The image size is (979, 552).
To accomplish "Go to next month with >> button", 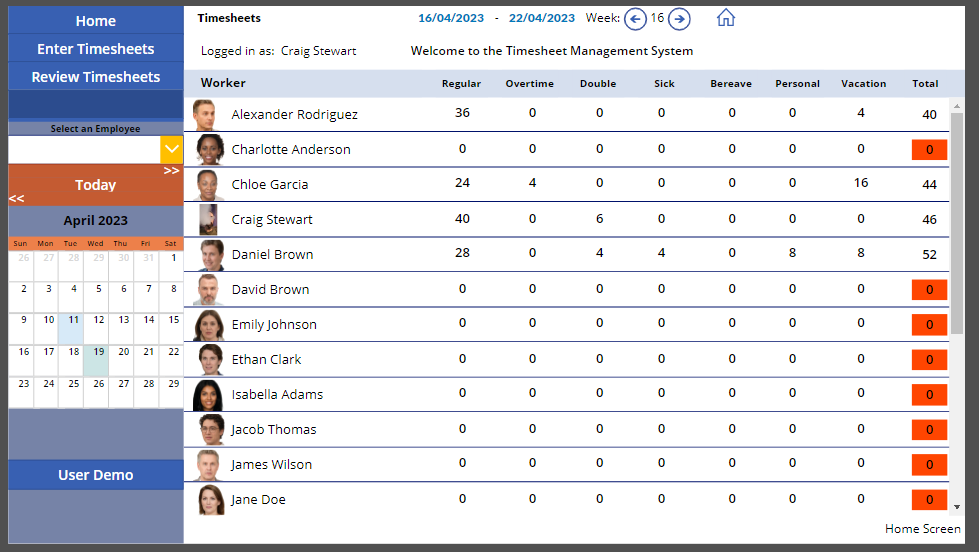I will click(x=172, y=170).
